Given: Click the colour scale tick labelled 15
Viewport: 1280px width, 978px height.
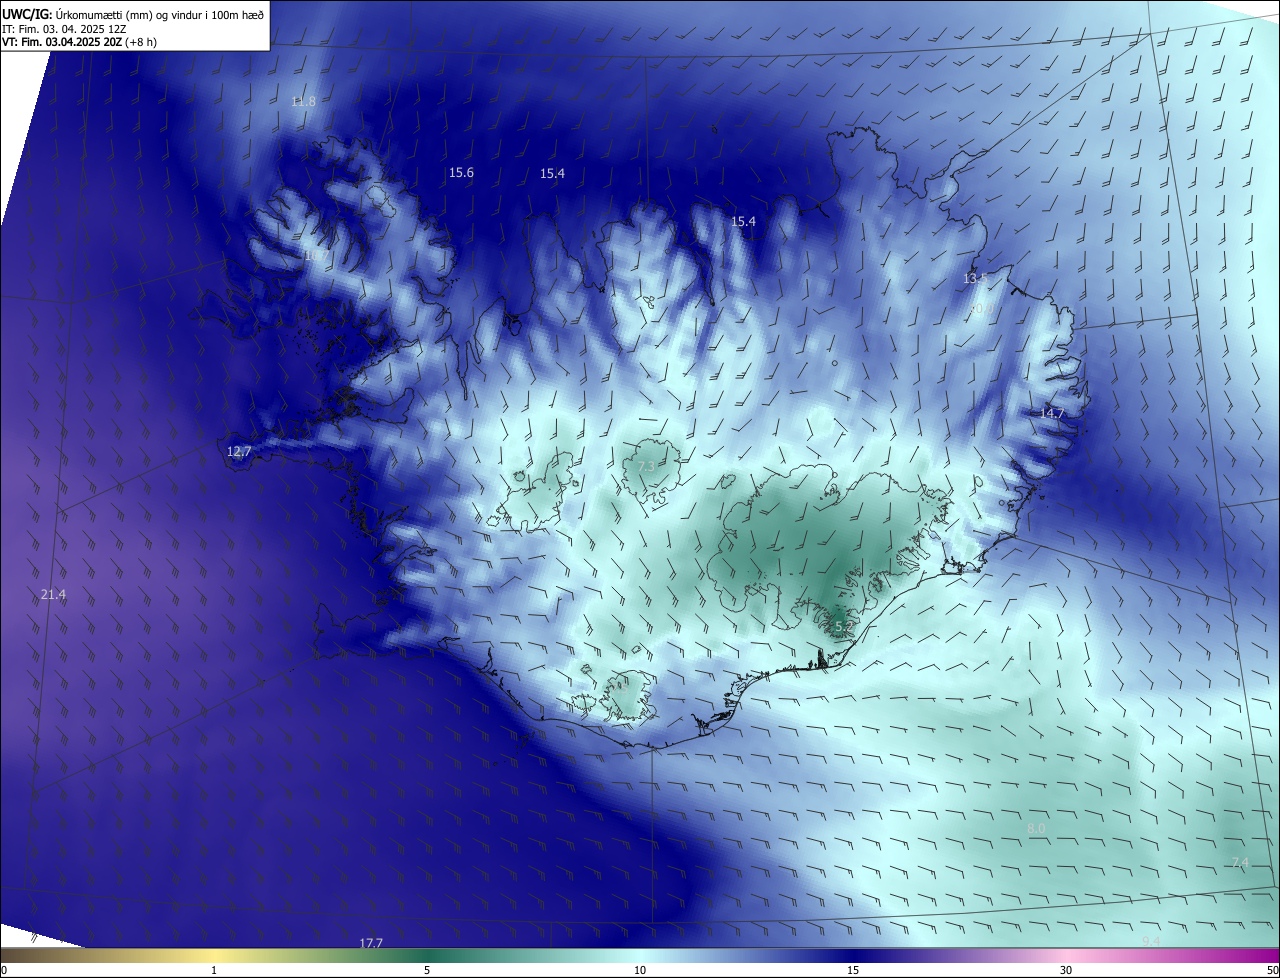Looking at the screenshot, I should click(x=853, y=970).
